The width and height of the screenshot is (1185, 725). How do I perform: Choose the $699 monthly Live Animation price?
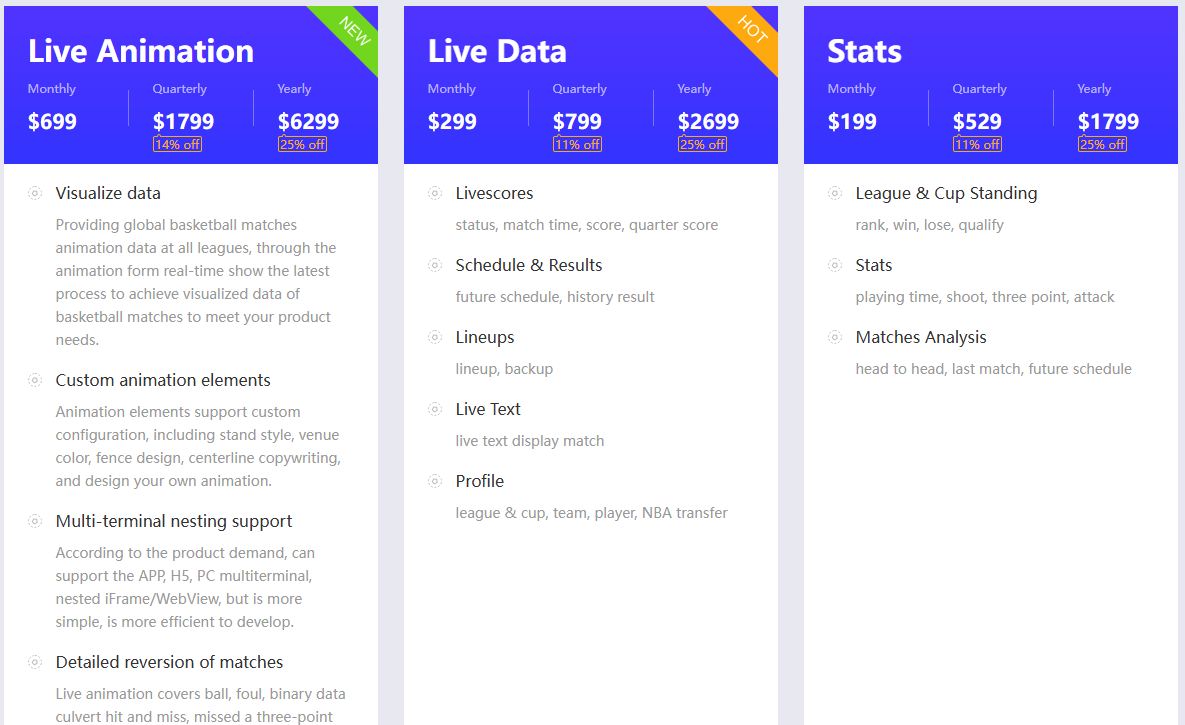52,122
